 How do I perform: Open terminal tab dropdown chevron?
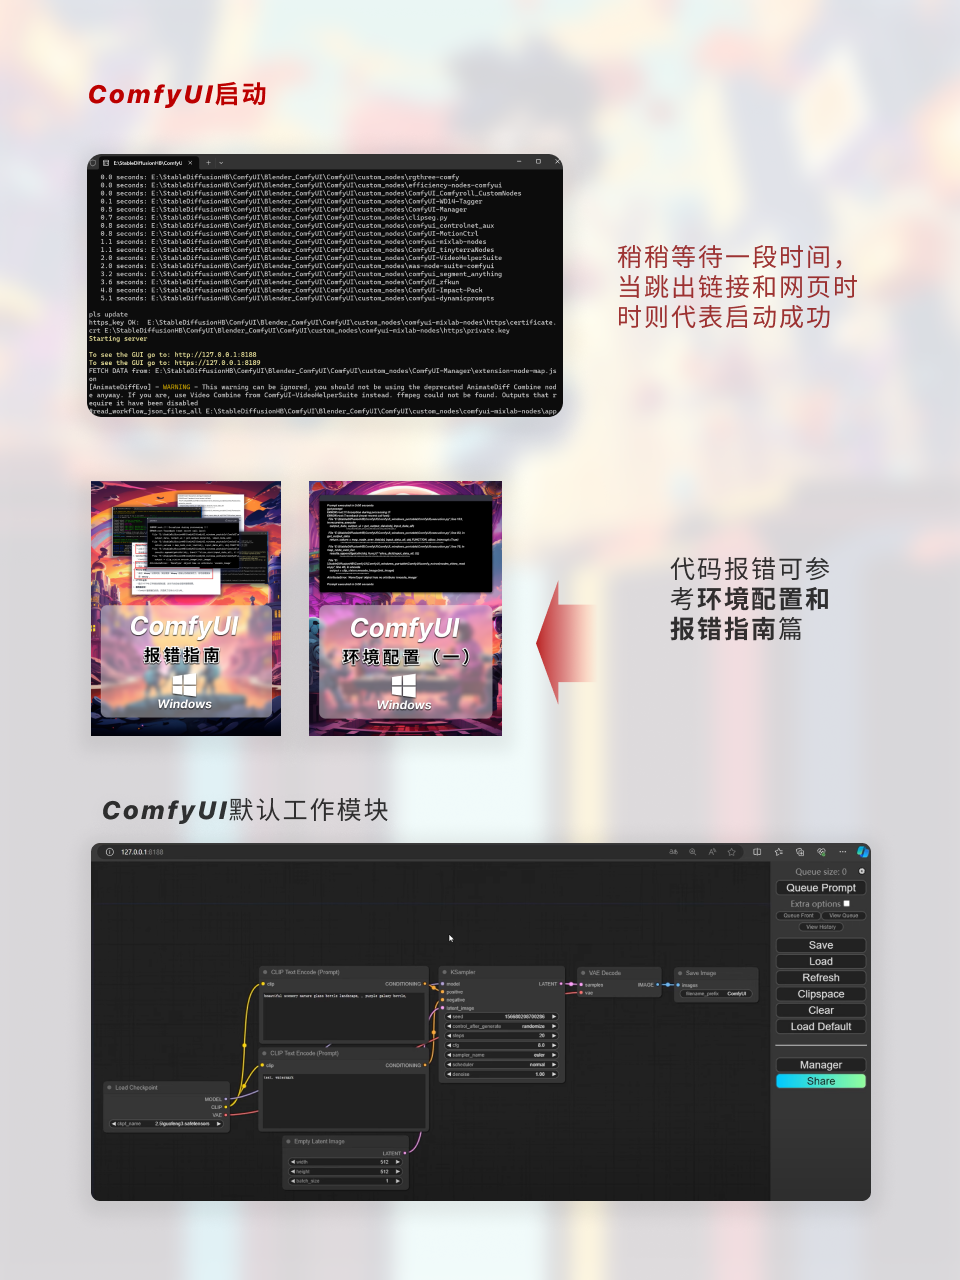pos(221,162)
